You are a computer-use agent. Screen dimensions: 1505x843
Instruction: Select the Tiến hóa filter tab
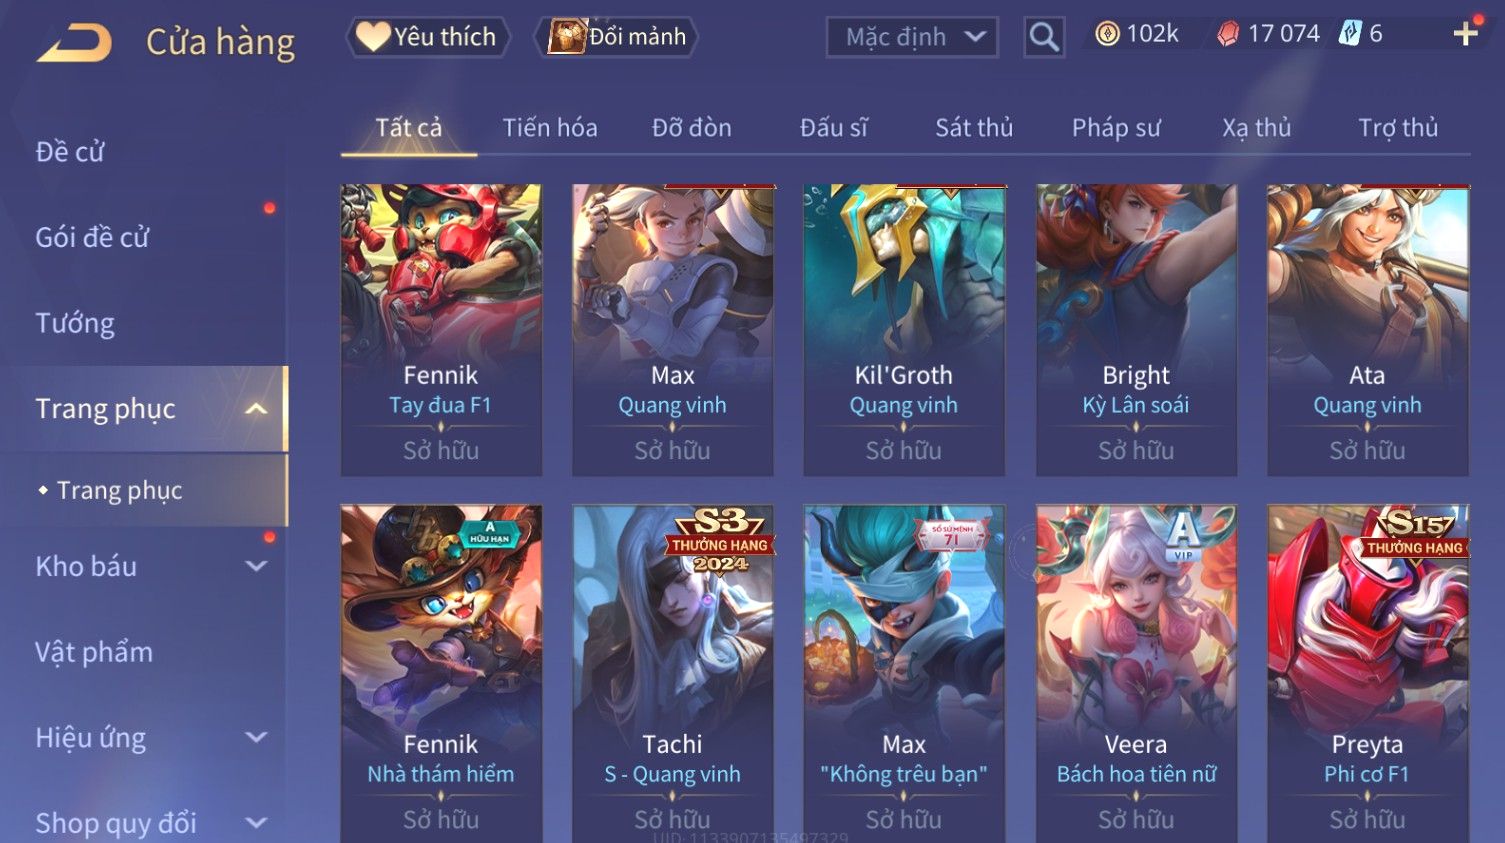point(550,128)
